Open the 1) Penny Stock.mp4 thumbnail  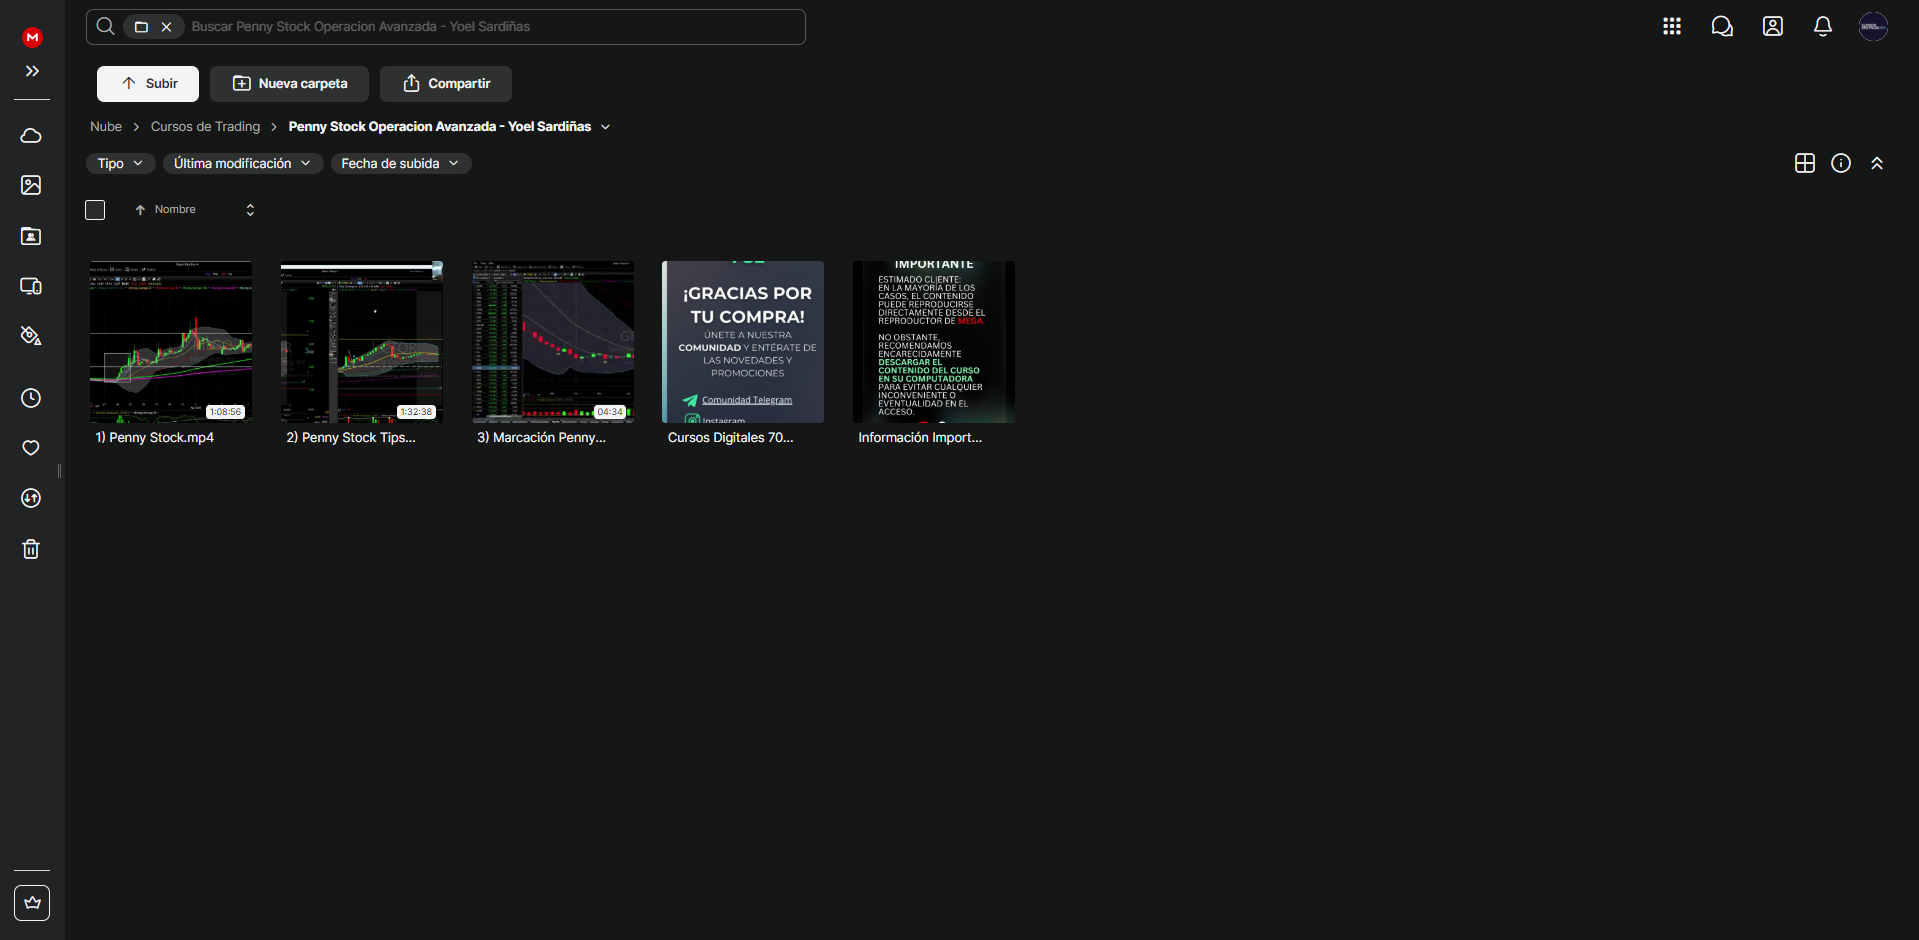click(x=171, y=342)
